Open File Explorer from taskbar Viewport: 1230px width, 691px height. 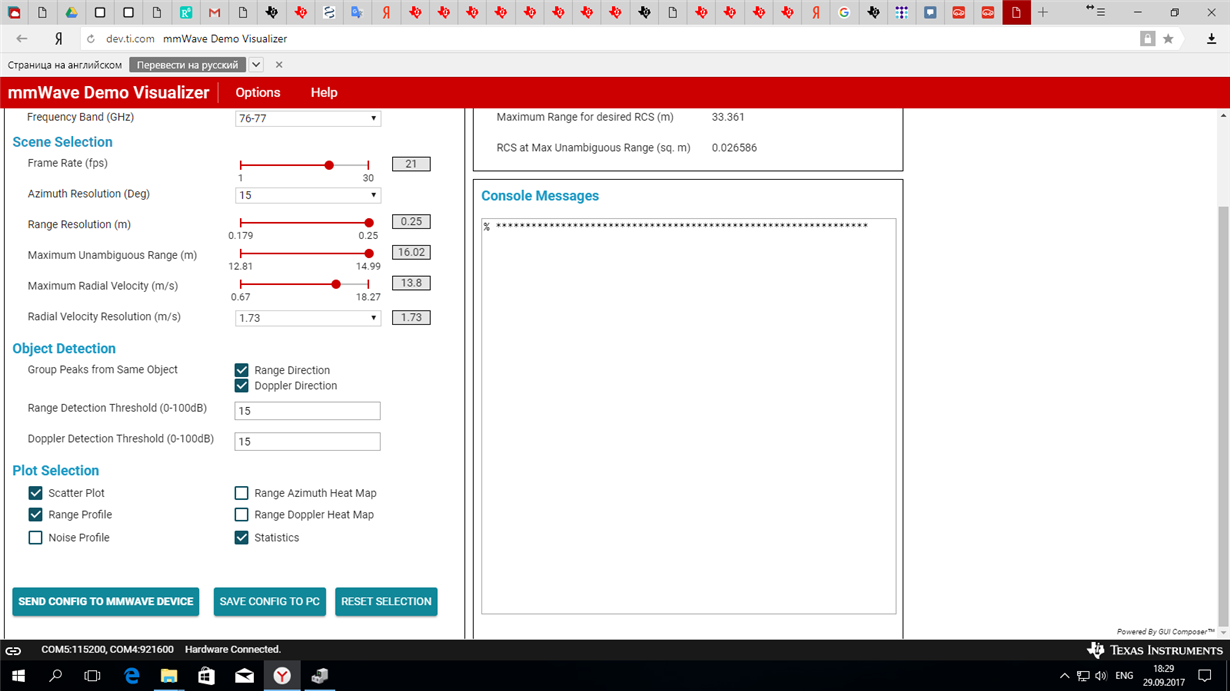pyautogui.click(x=169, y=676)
